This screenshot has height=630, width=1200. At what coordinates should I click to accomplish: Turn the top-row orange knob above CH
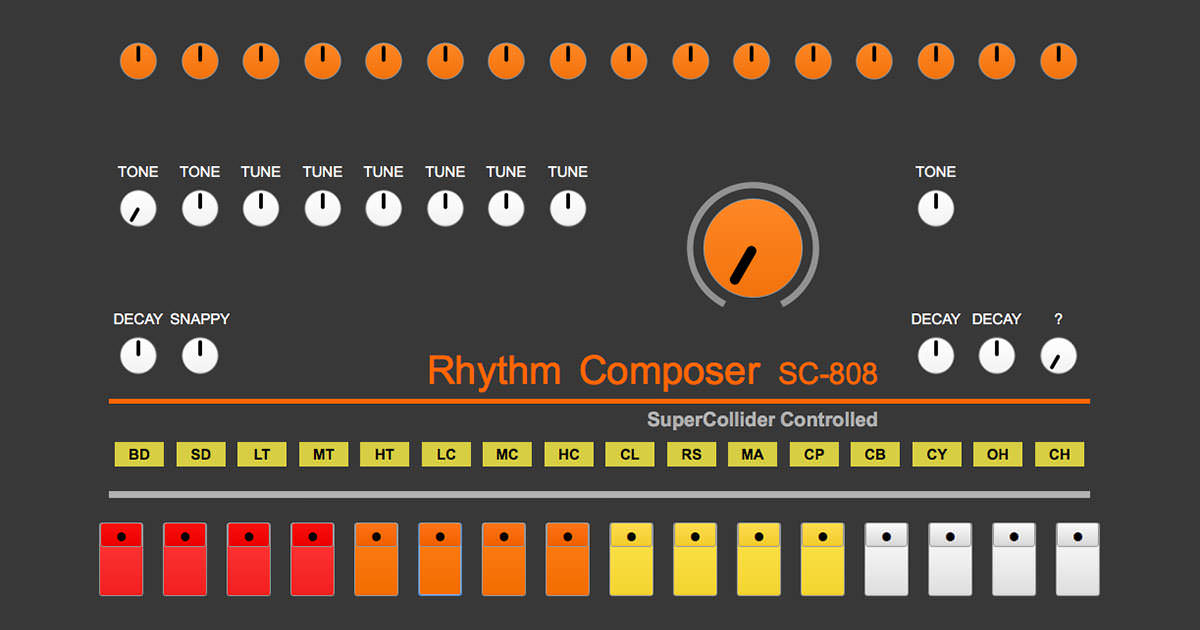coord(1058,61)
